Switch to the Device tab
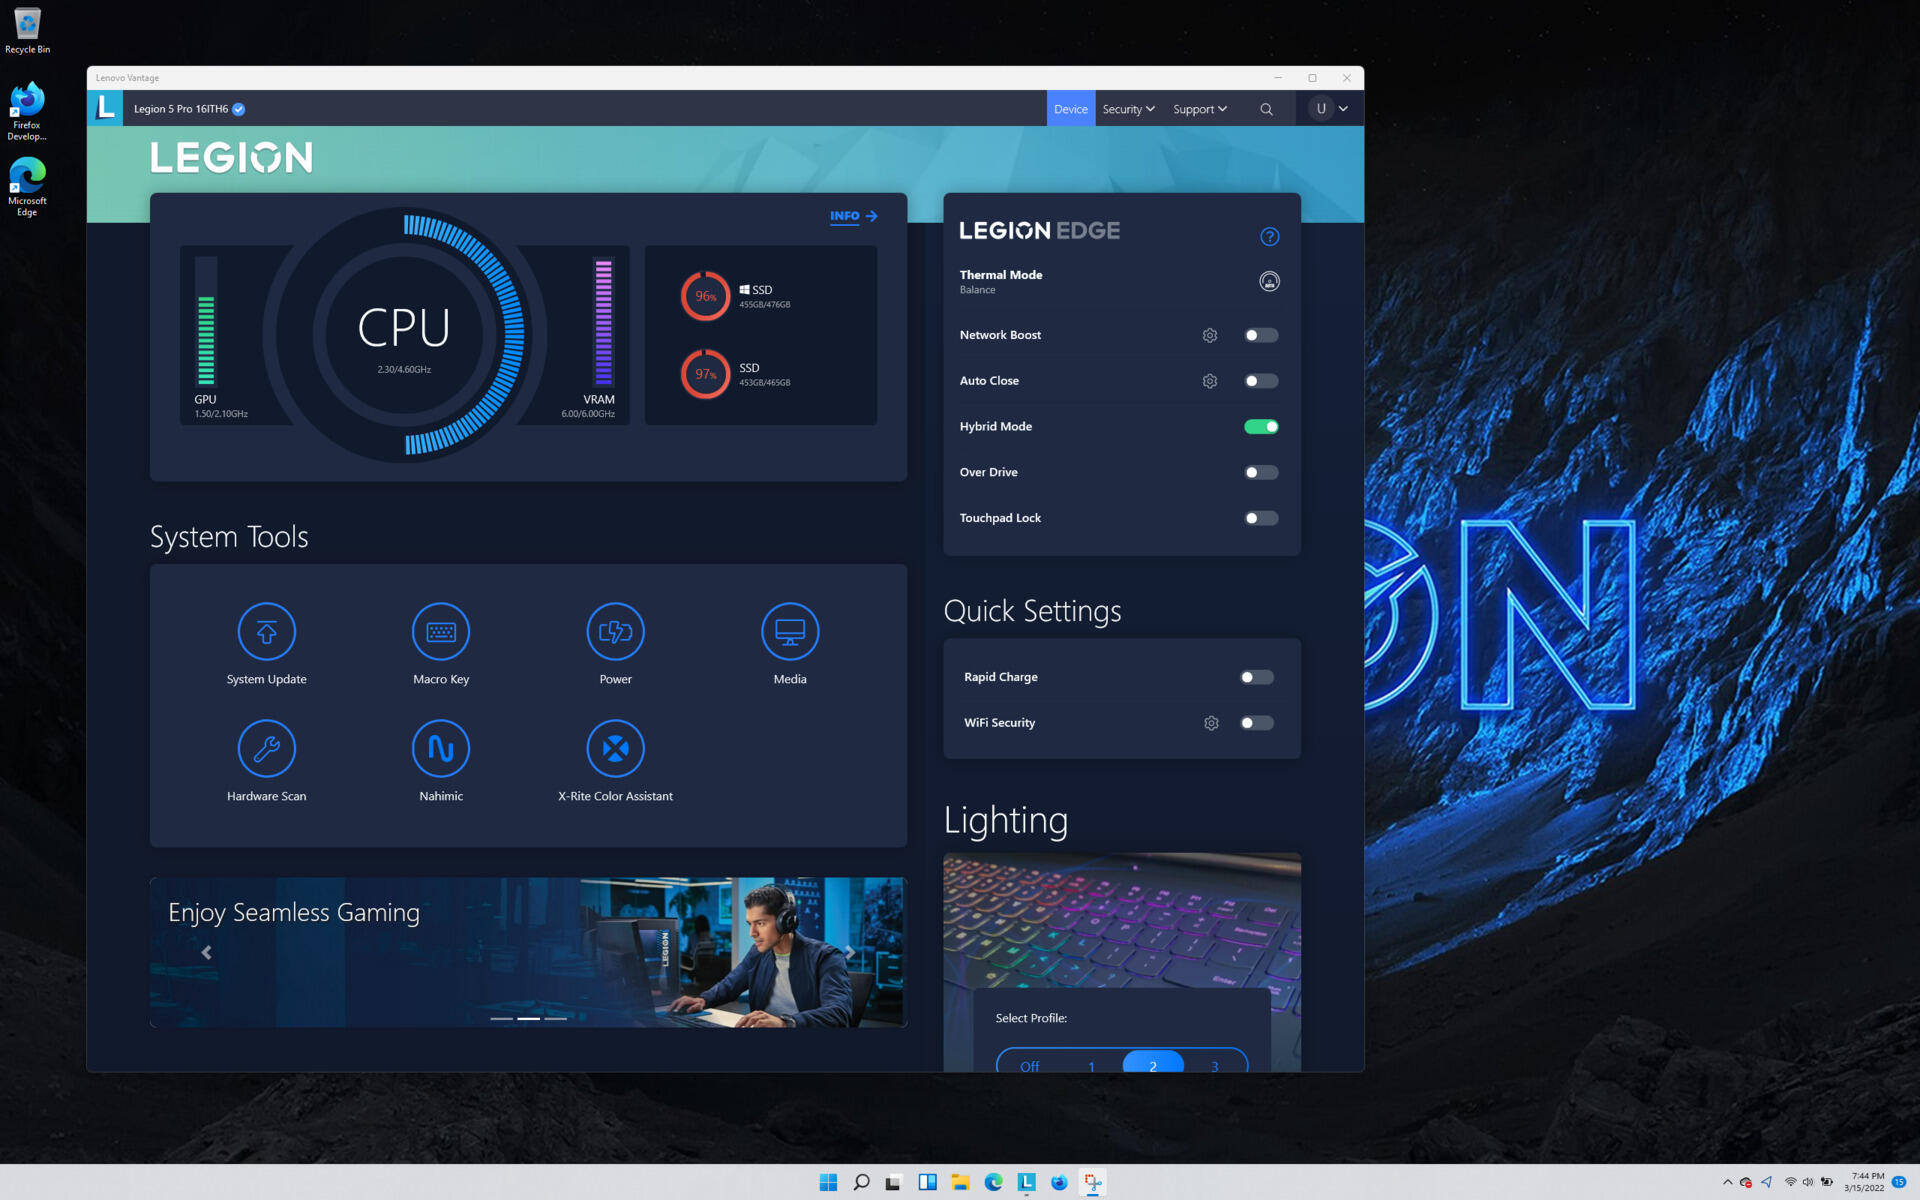Image resolution: width=1920 pixels, height=1200 pixels. (1070, 109)
